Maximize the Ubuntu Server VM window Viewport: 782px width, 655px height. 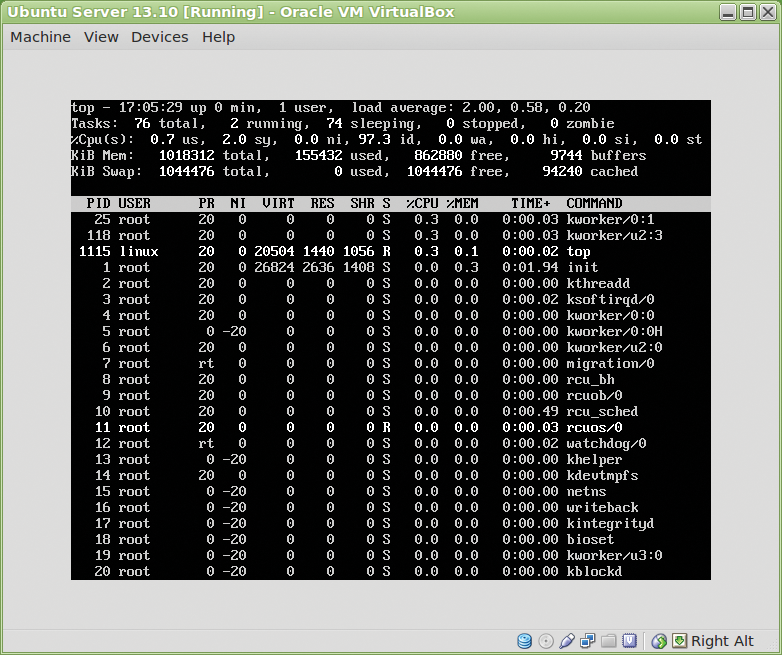748,12
